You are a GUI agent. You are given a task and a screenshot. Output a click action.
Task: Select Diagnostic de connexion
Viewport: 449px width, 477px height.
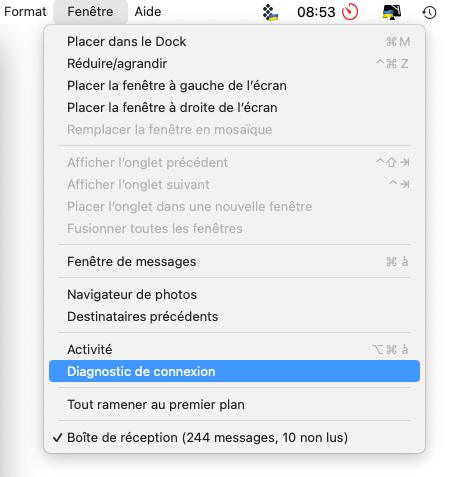coord(234,371)
